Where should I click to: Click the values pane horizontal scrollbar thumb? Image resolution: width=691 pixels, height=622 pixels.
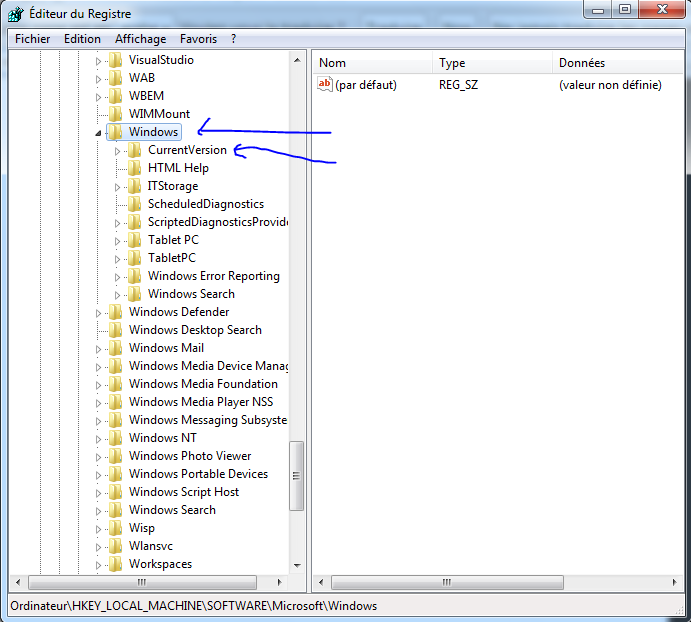tap(447, 582)
